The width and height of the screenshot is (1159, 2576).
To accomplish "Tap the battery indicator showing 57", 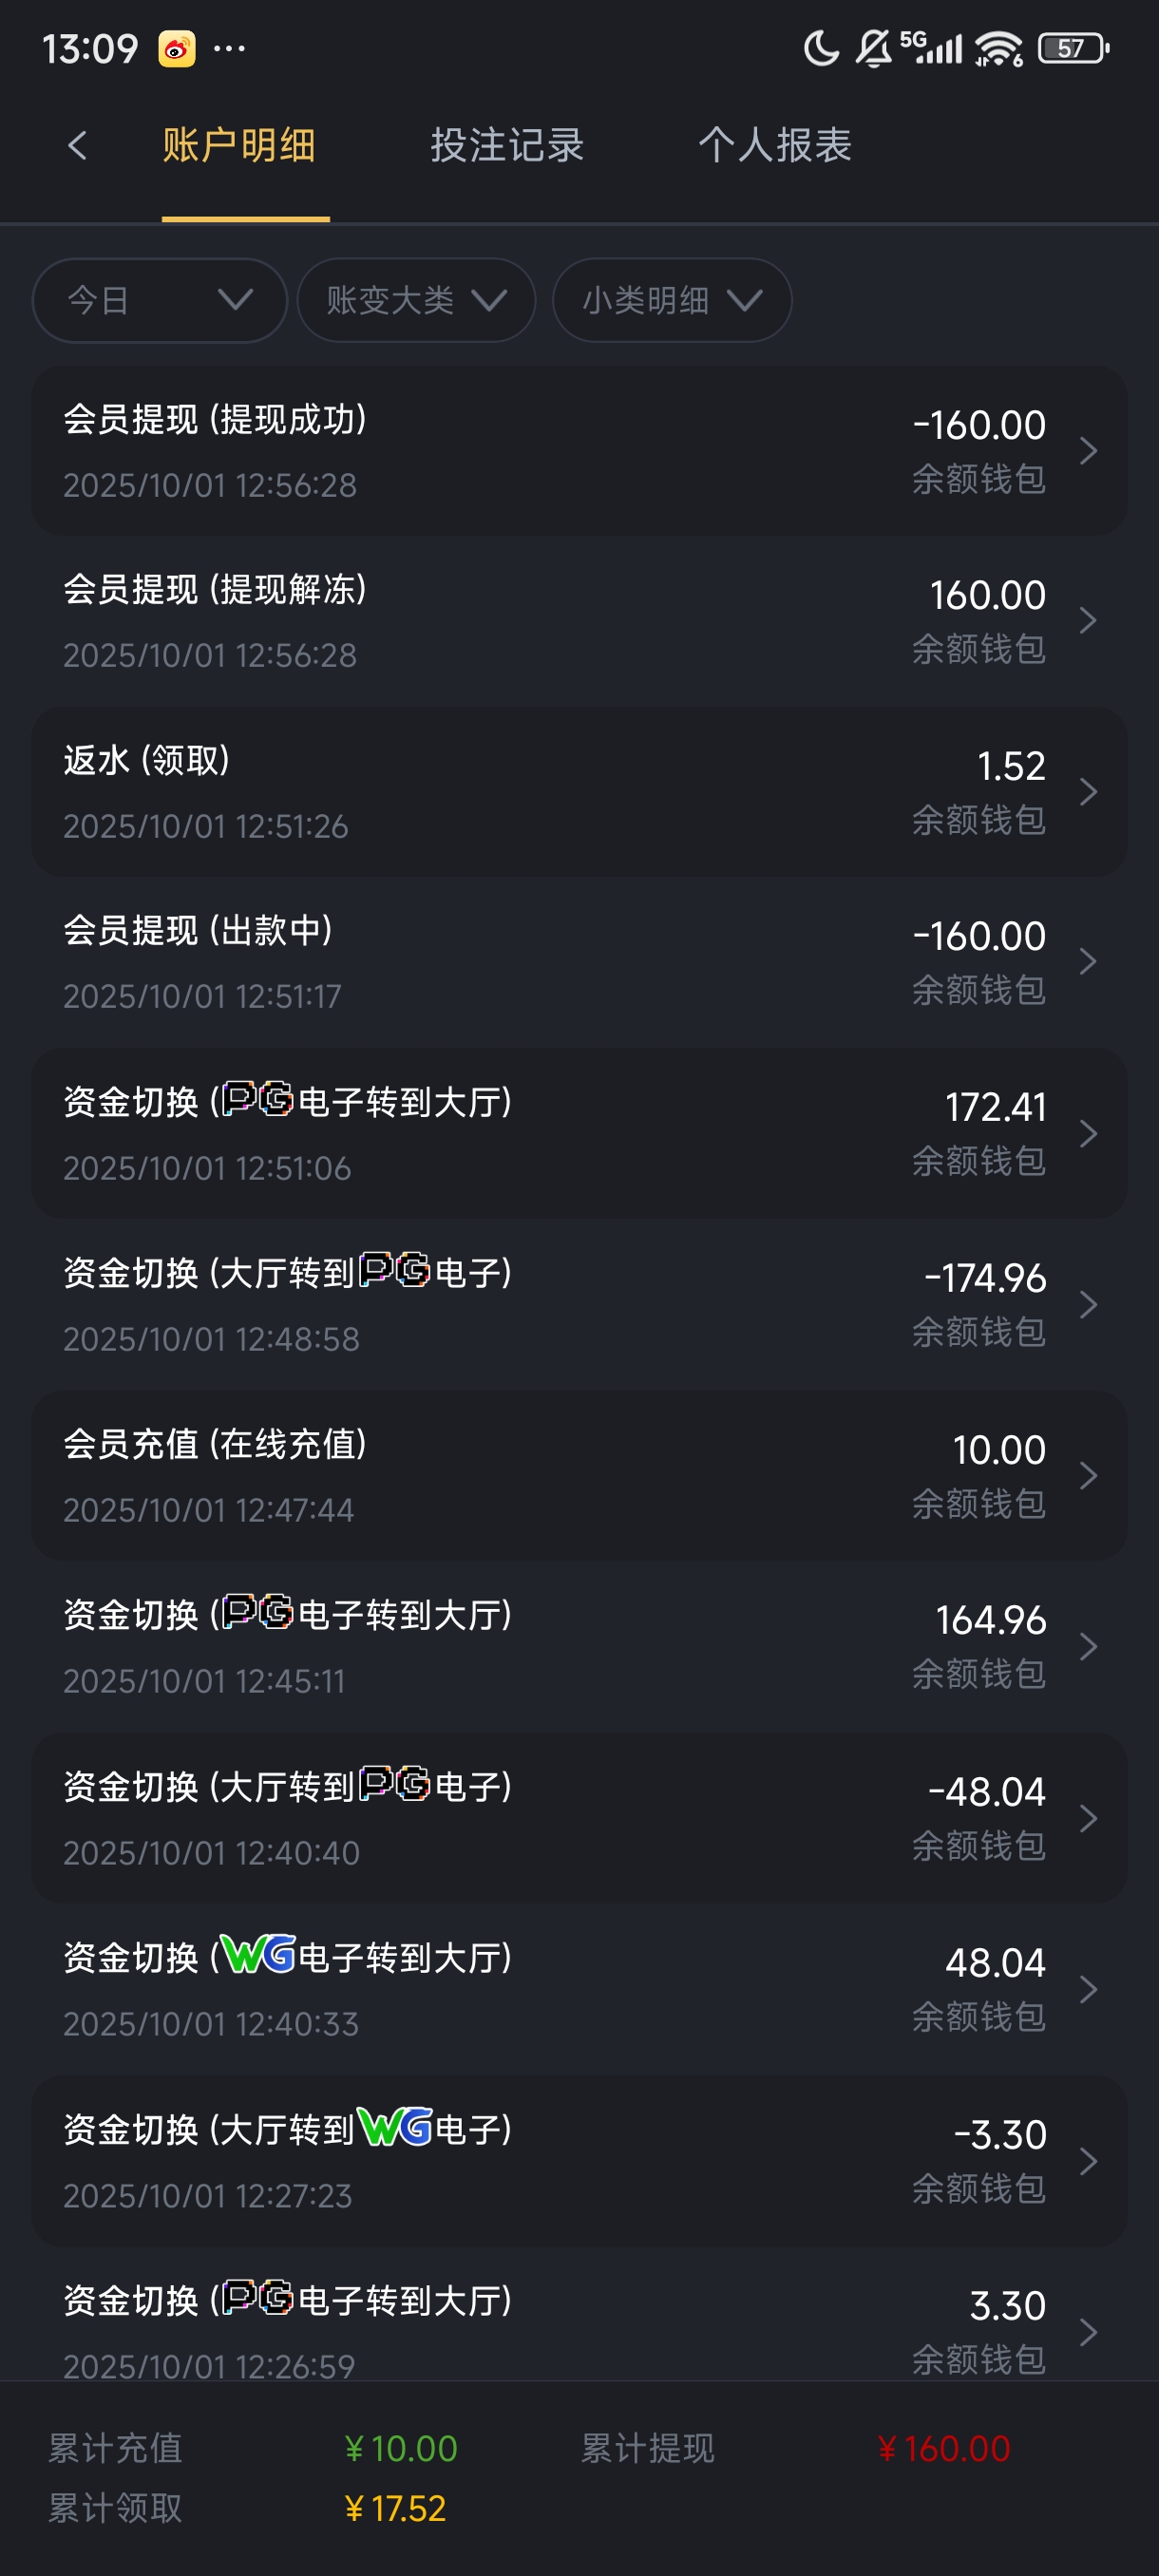I will (1073, 48).
